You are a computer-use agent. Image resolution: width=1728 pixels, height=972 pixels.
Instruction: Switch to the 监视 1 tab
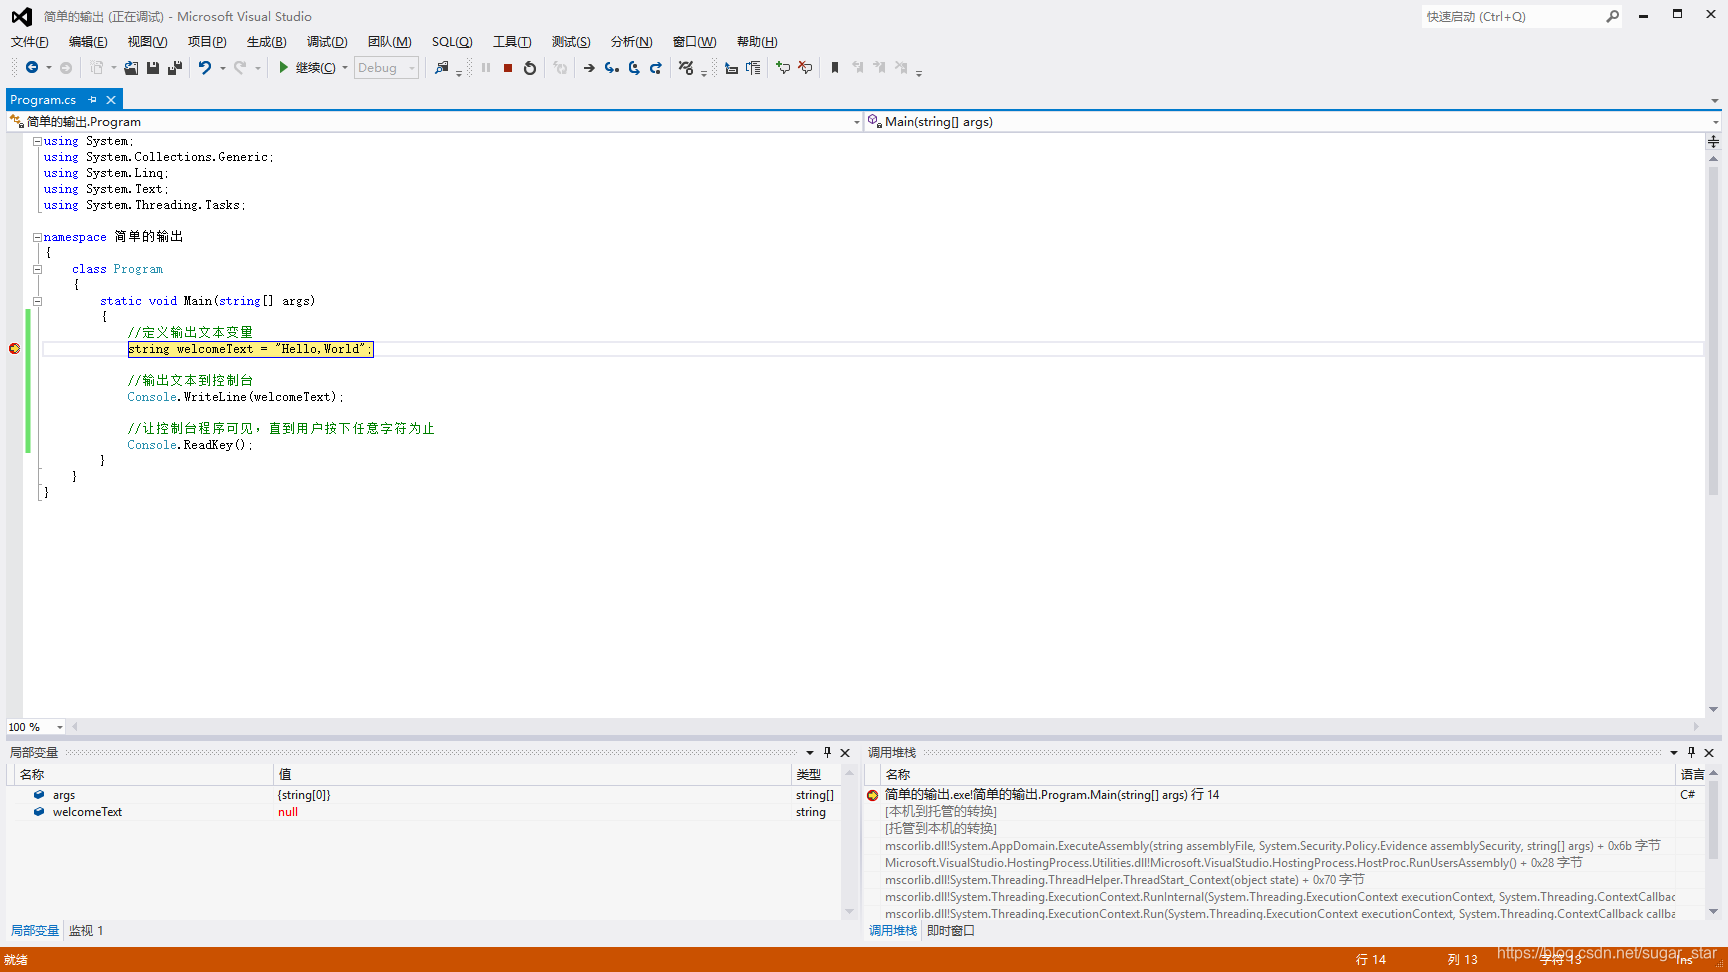[x=86, y=931]
